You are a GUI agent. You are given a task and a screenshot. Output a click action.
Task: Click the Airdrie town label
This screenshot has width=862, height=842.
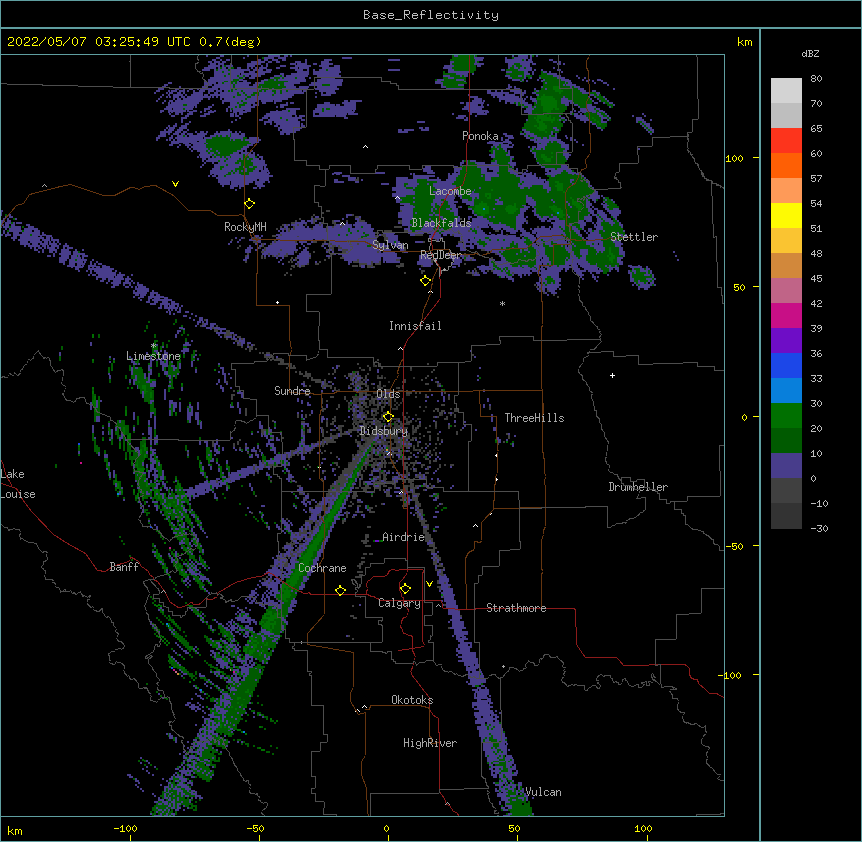[403, 537]
